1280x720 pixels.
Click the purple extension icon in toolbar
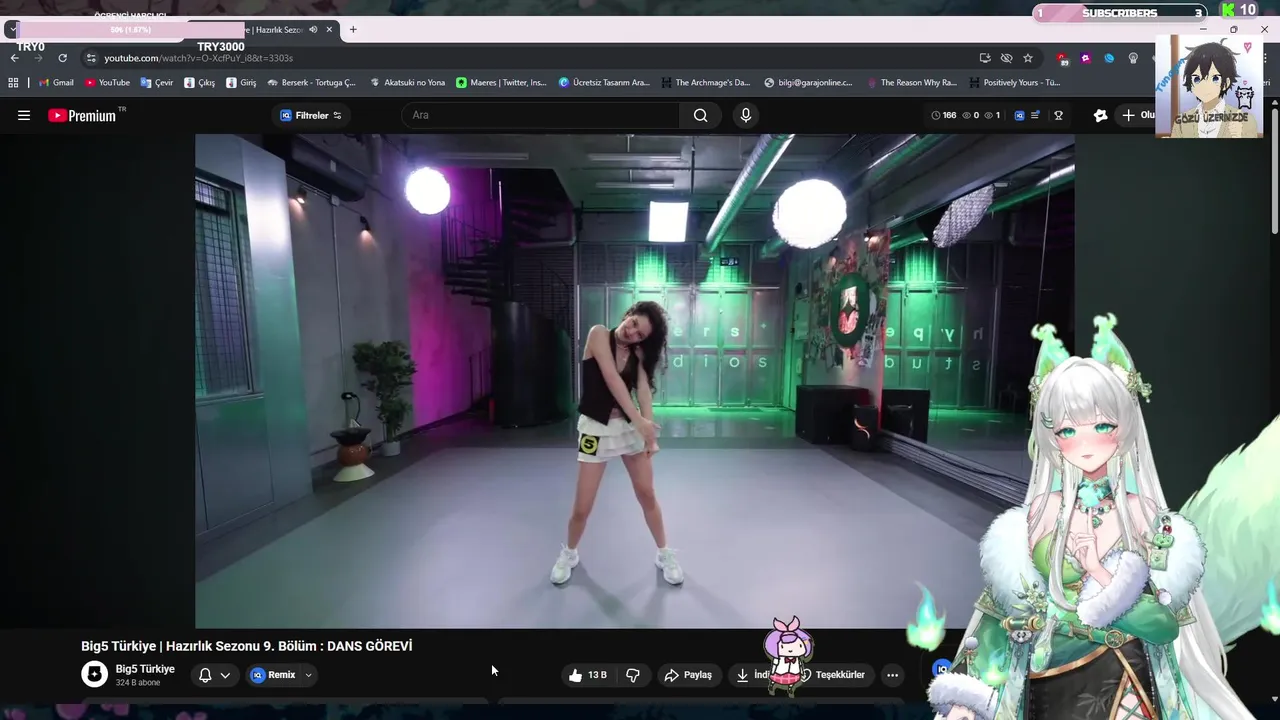pos(1086,58)
